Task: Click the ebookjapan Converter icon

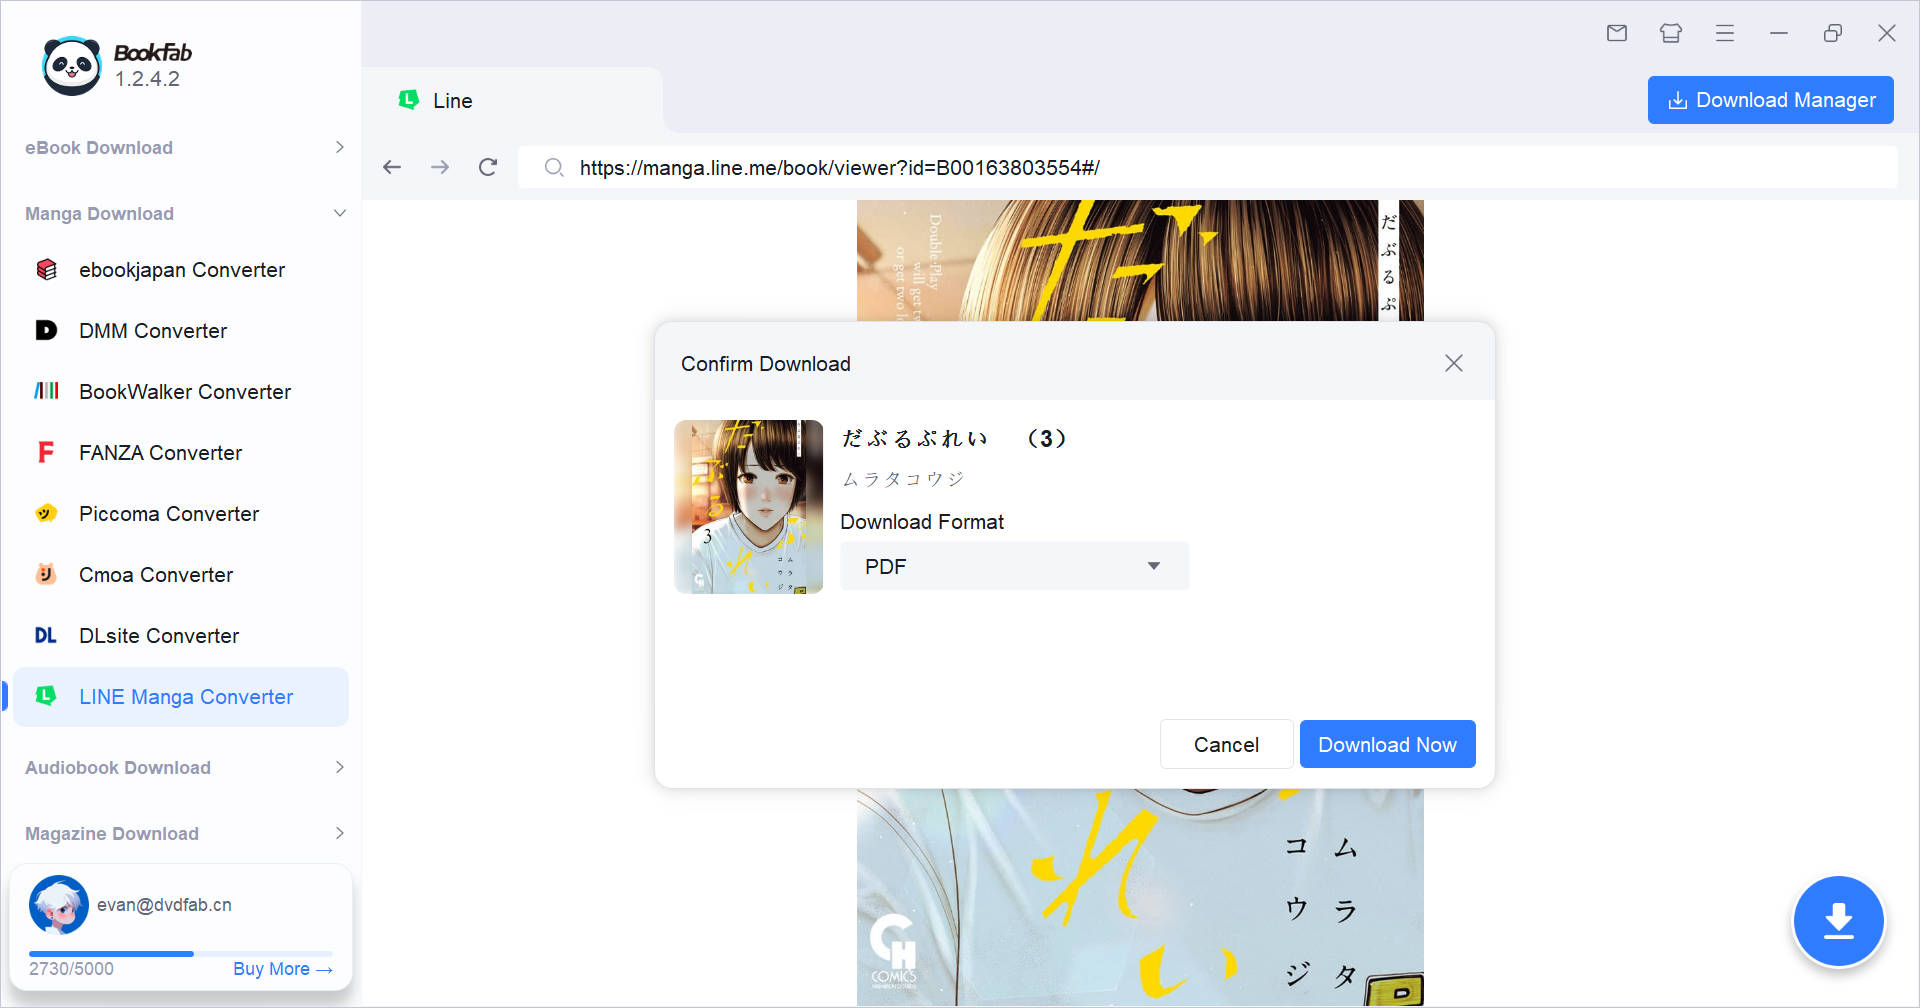Action: coord(46,270)
